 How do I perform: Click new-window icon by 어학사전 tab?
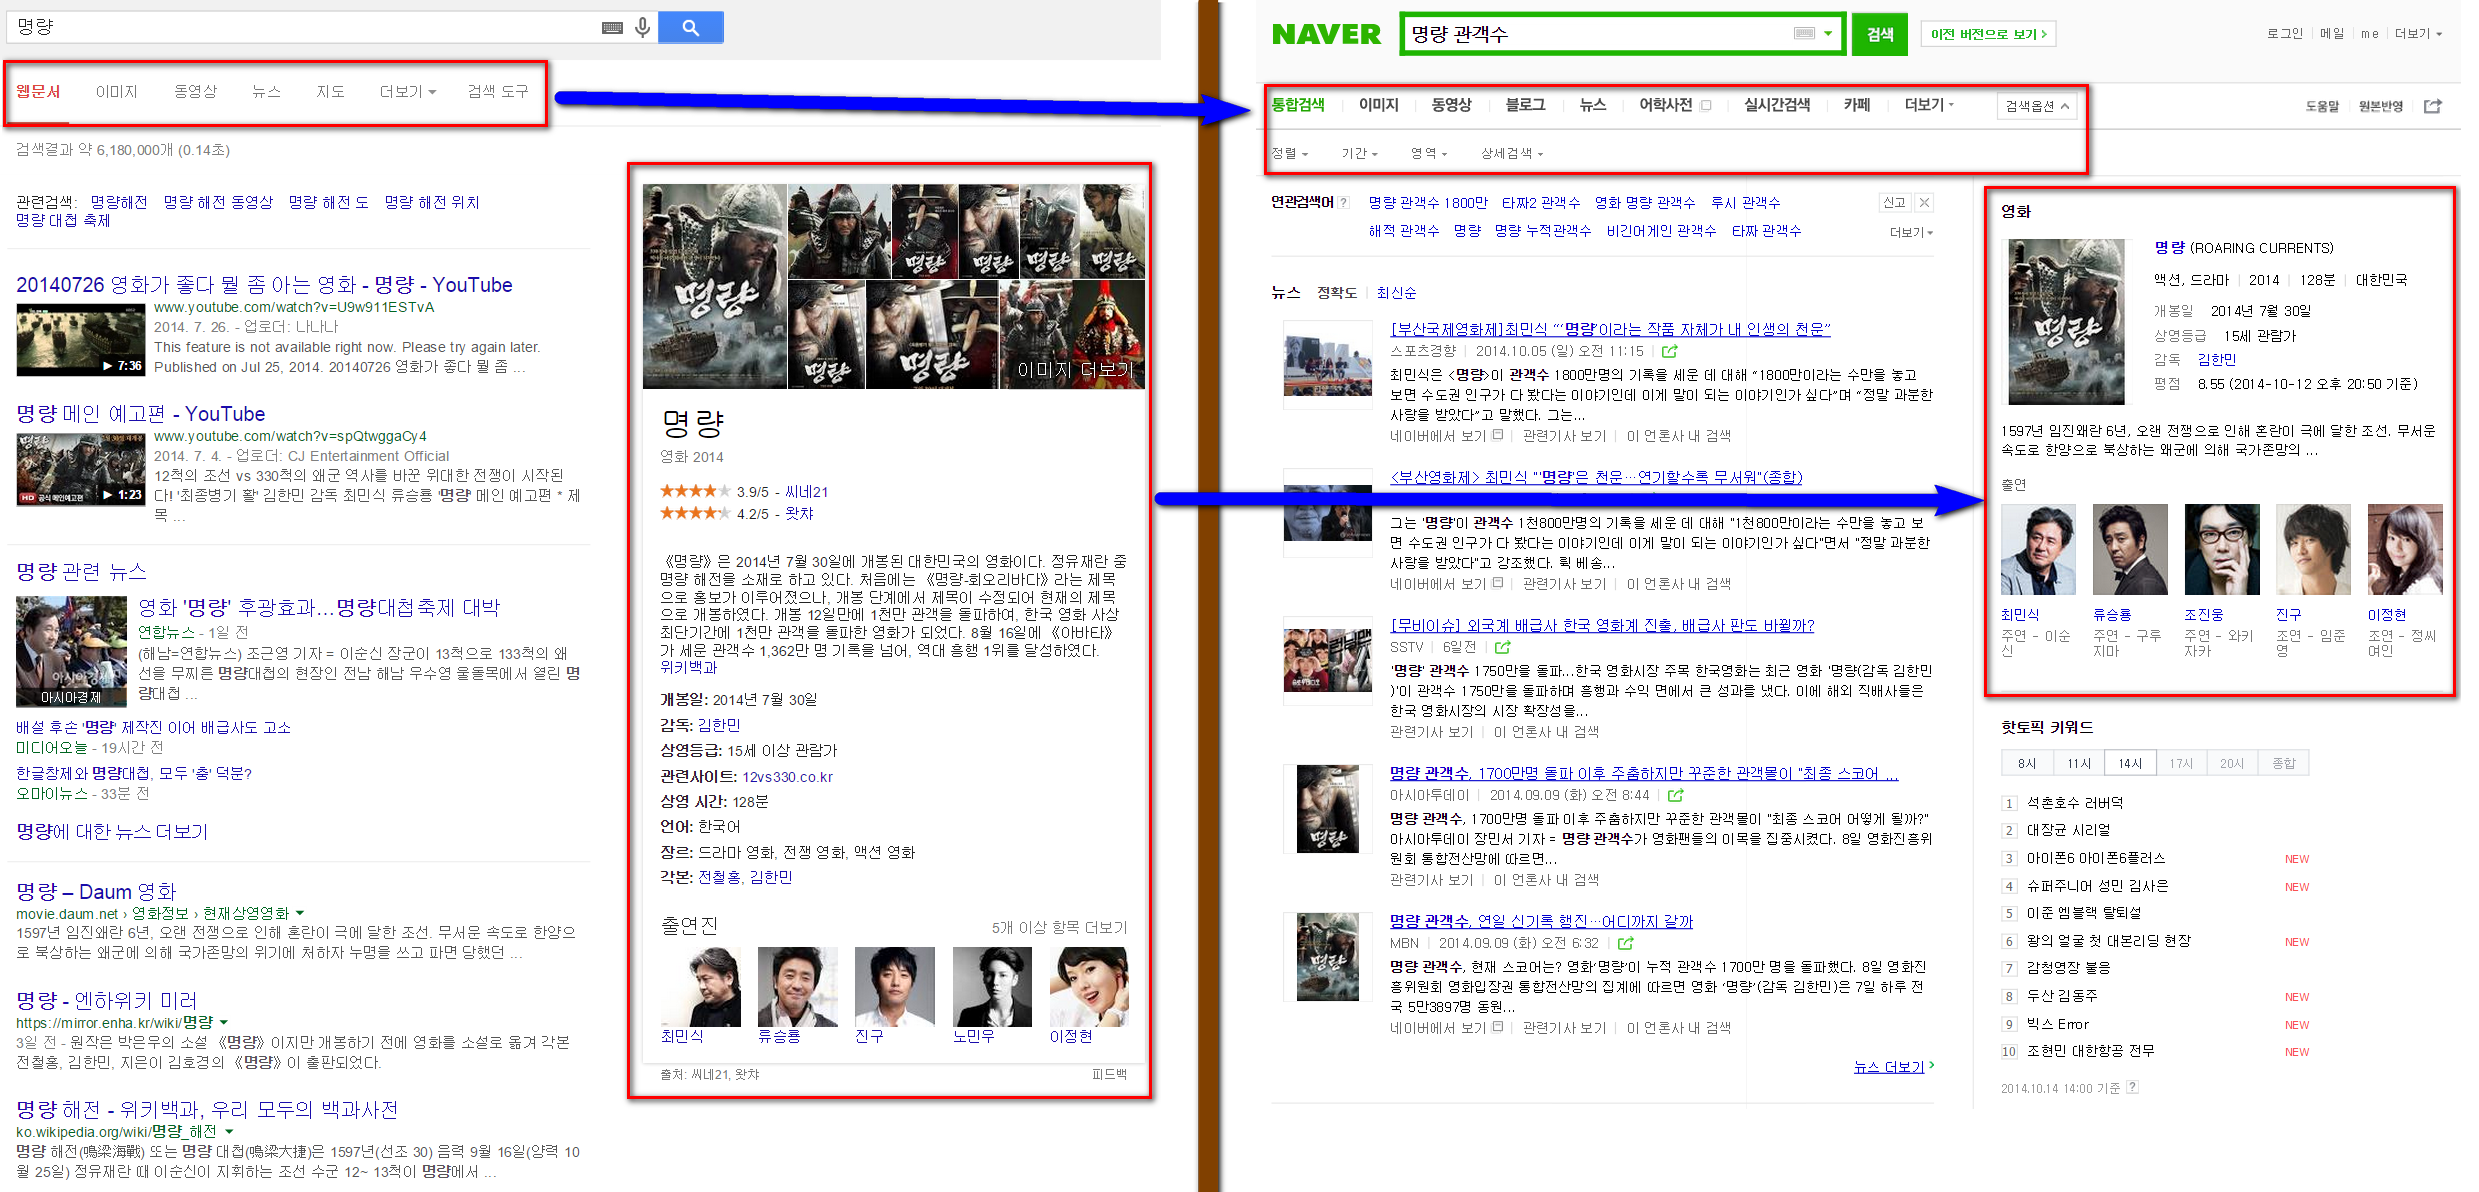click(x=1706, y=105)
